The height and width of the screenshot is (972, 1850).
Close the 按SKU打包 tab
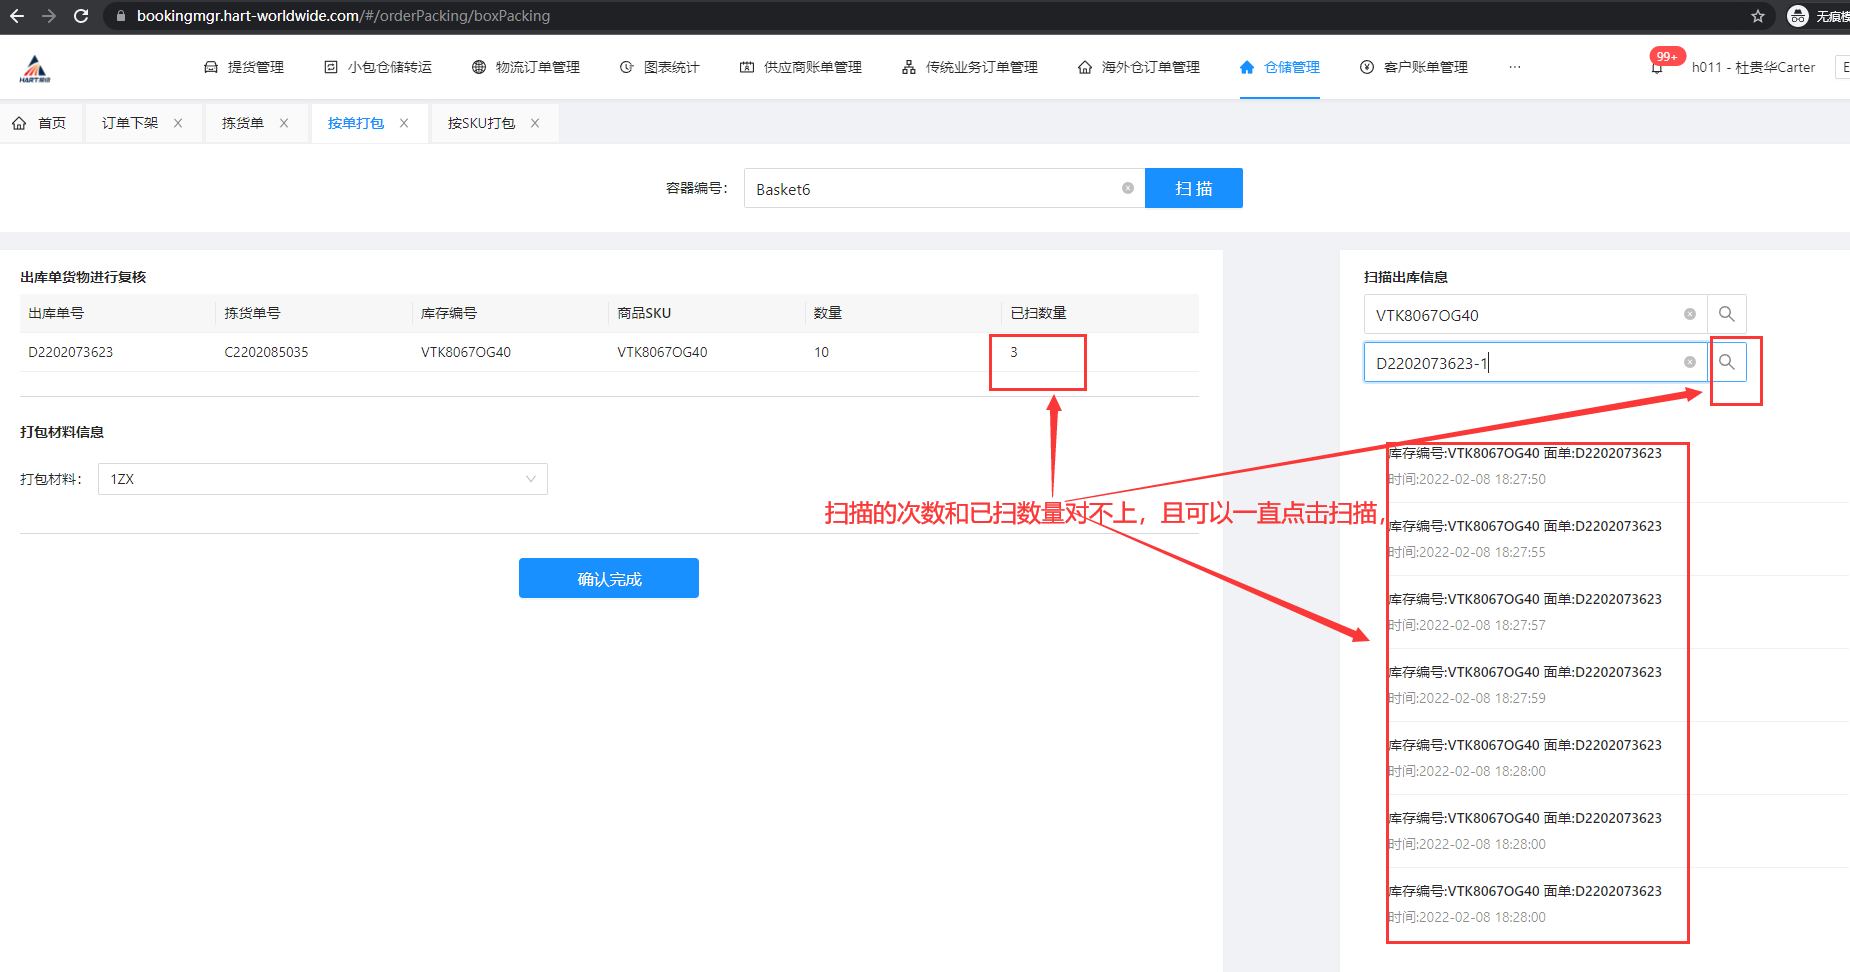point(535,123)
